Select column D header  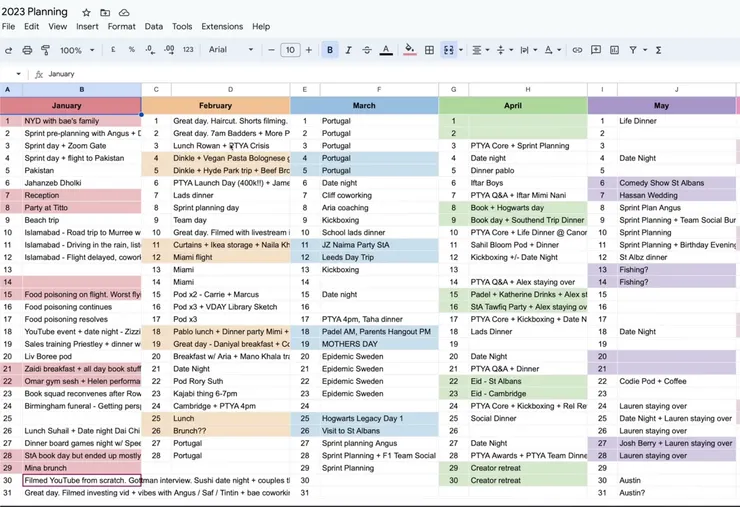[230, 89]
